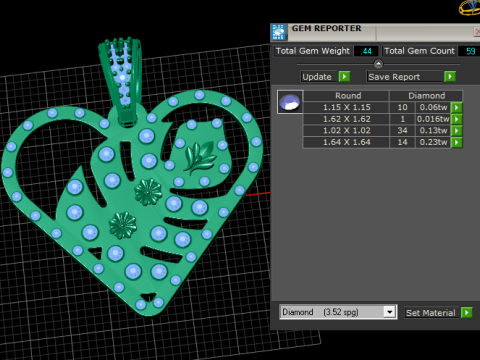Click the pendant bail at the top

[x=122, y=82]
